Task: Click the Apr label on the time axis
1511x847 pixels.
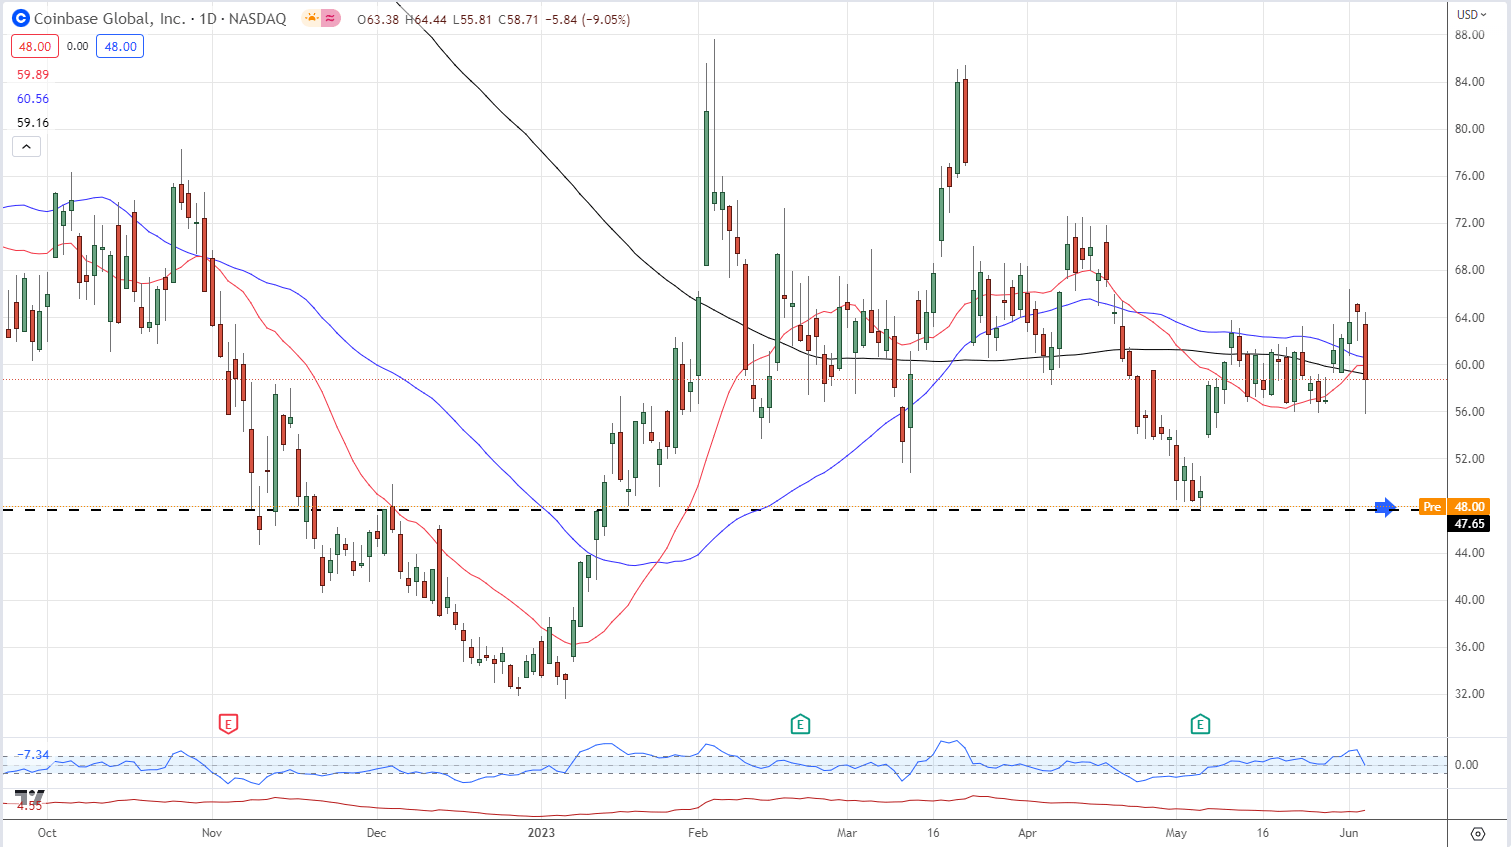Action: pos(1027,833)
